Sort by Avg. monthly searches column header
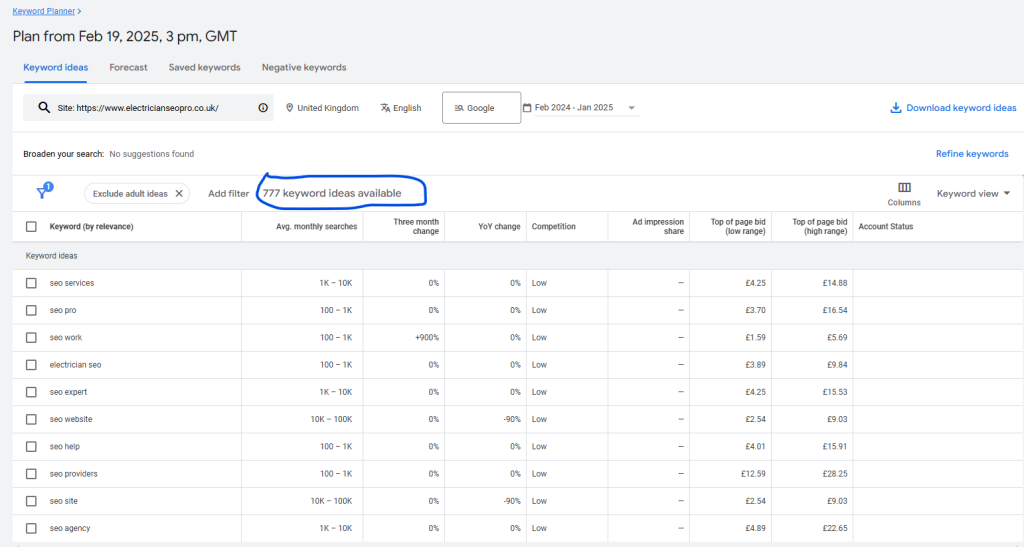Screen dimensions: 1024x547 tap(317, 227)
